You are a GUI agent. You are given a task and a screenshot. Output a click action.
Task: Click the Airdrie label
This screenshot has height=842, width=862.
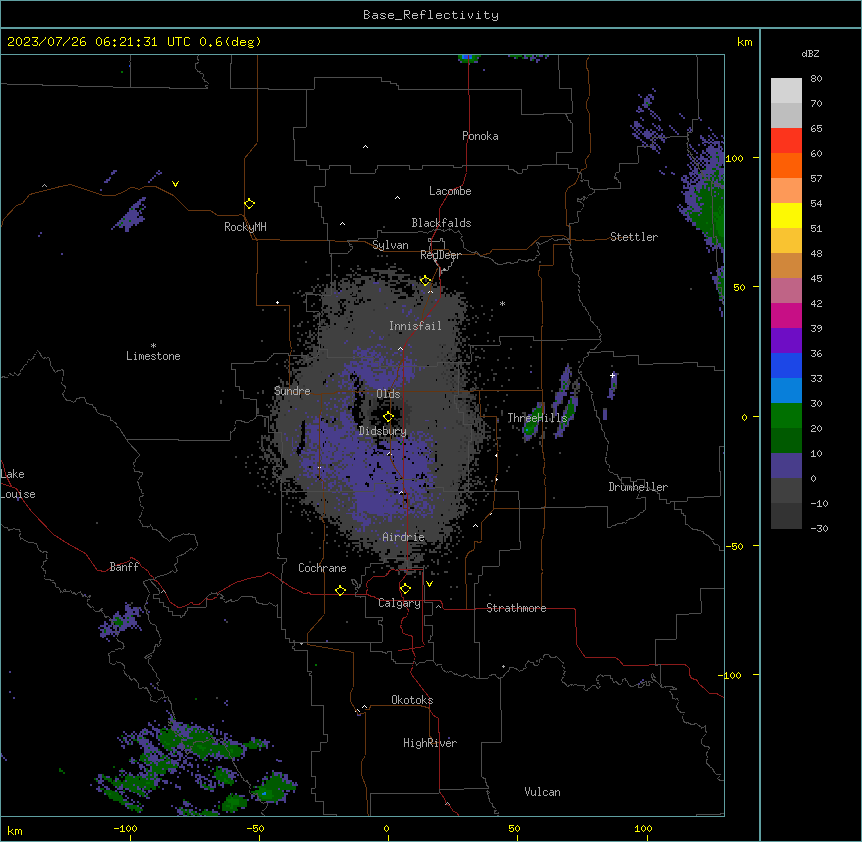[x=404, y=537]
